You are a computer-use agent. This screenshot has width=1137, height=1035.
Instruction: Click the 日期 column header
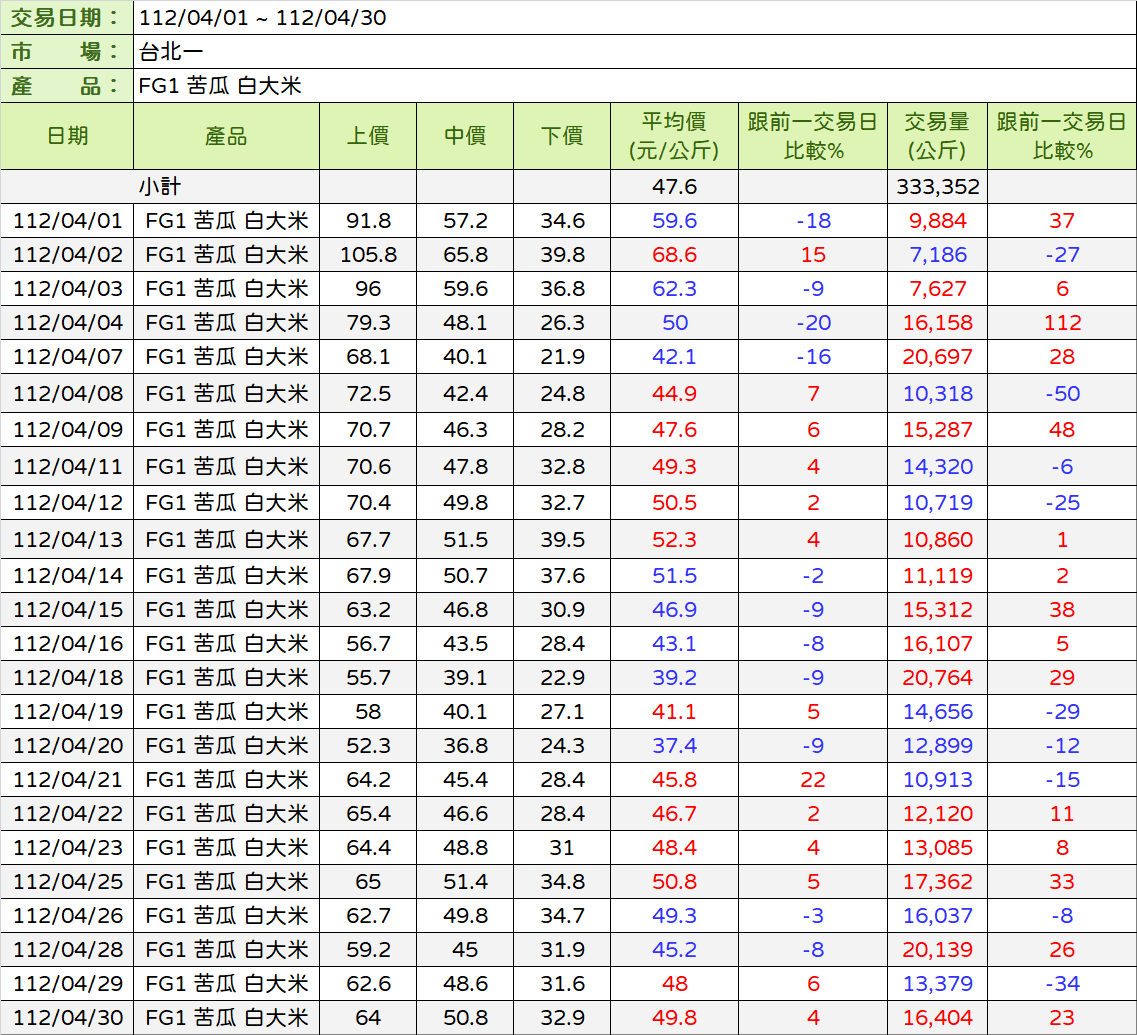(67, 136)
